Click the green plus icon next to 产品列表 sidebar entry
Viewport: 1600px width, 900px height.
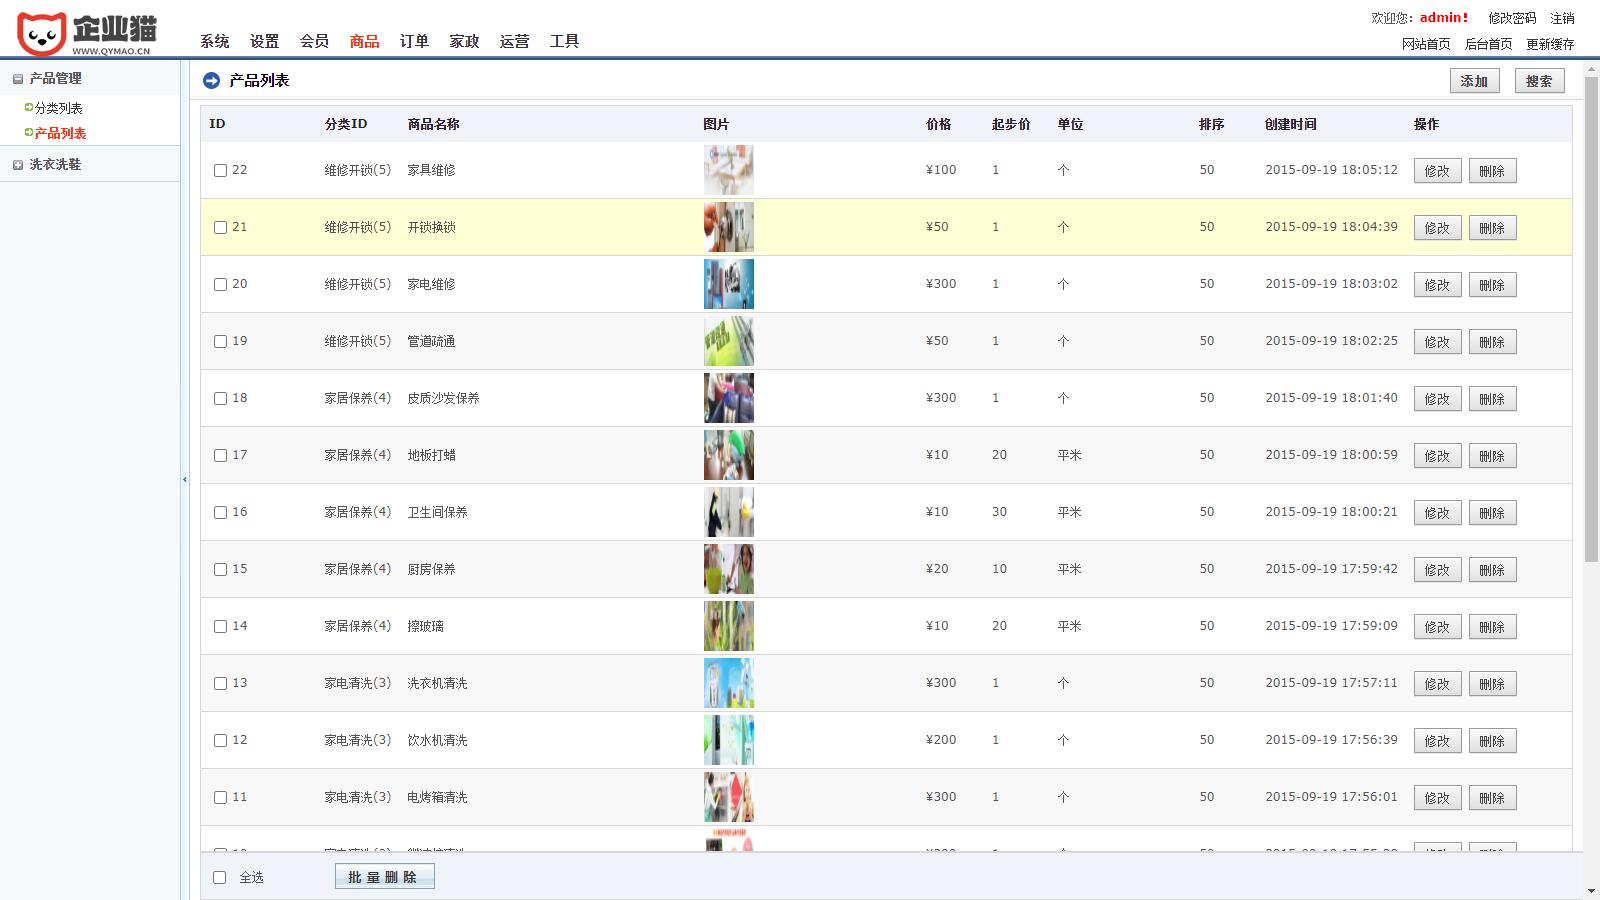[27, 131]
